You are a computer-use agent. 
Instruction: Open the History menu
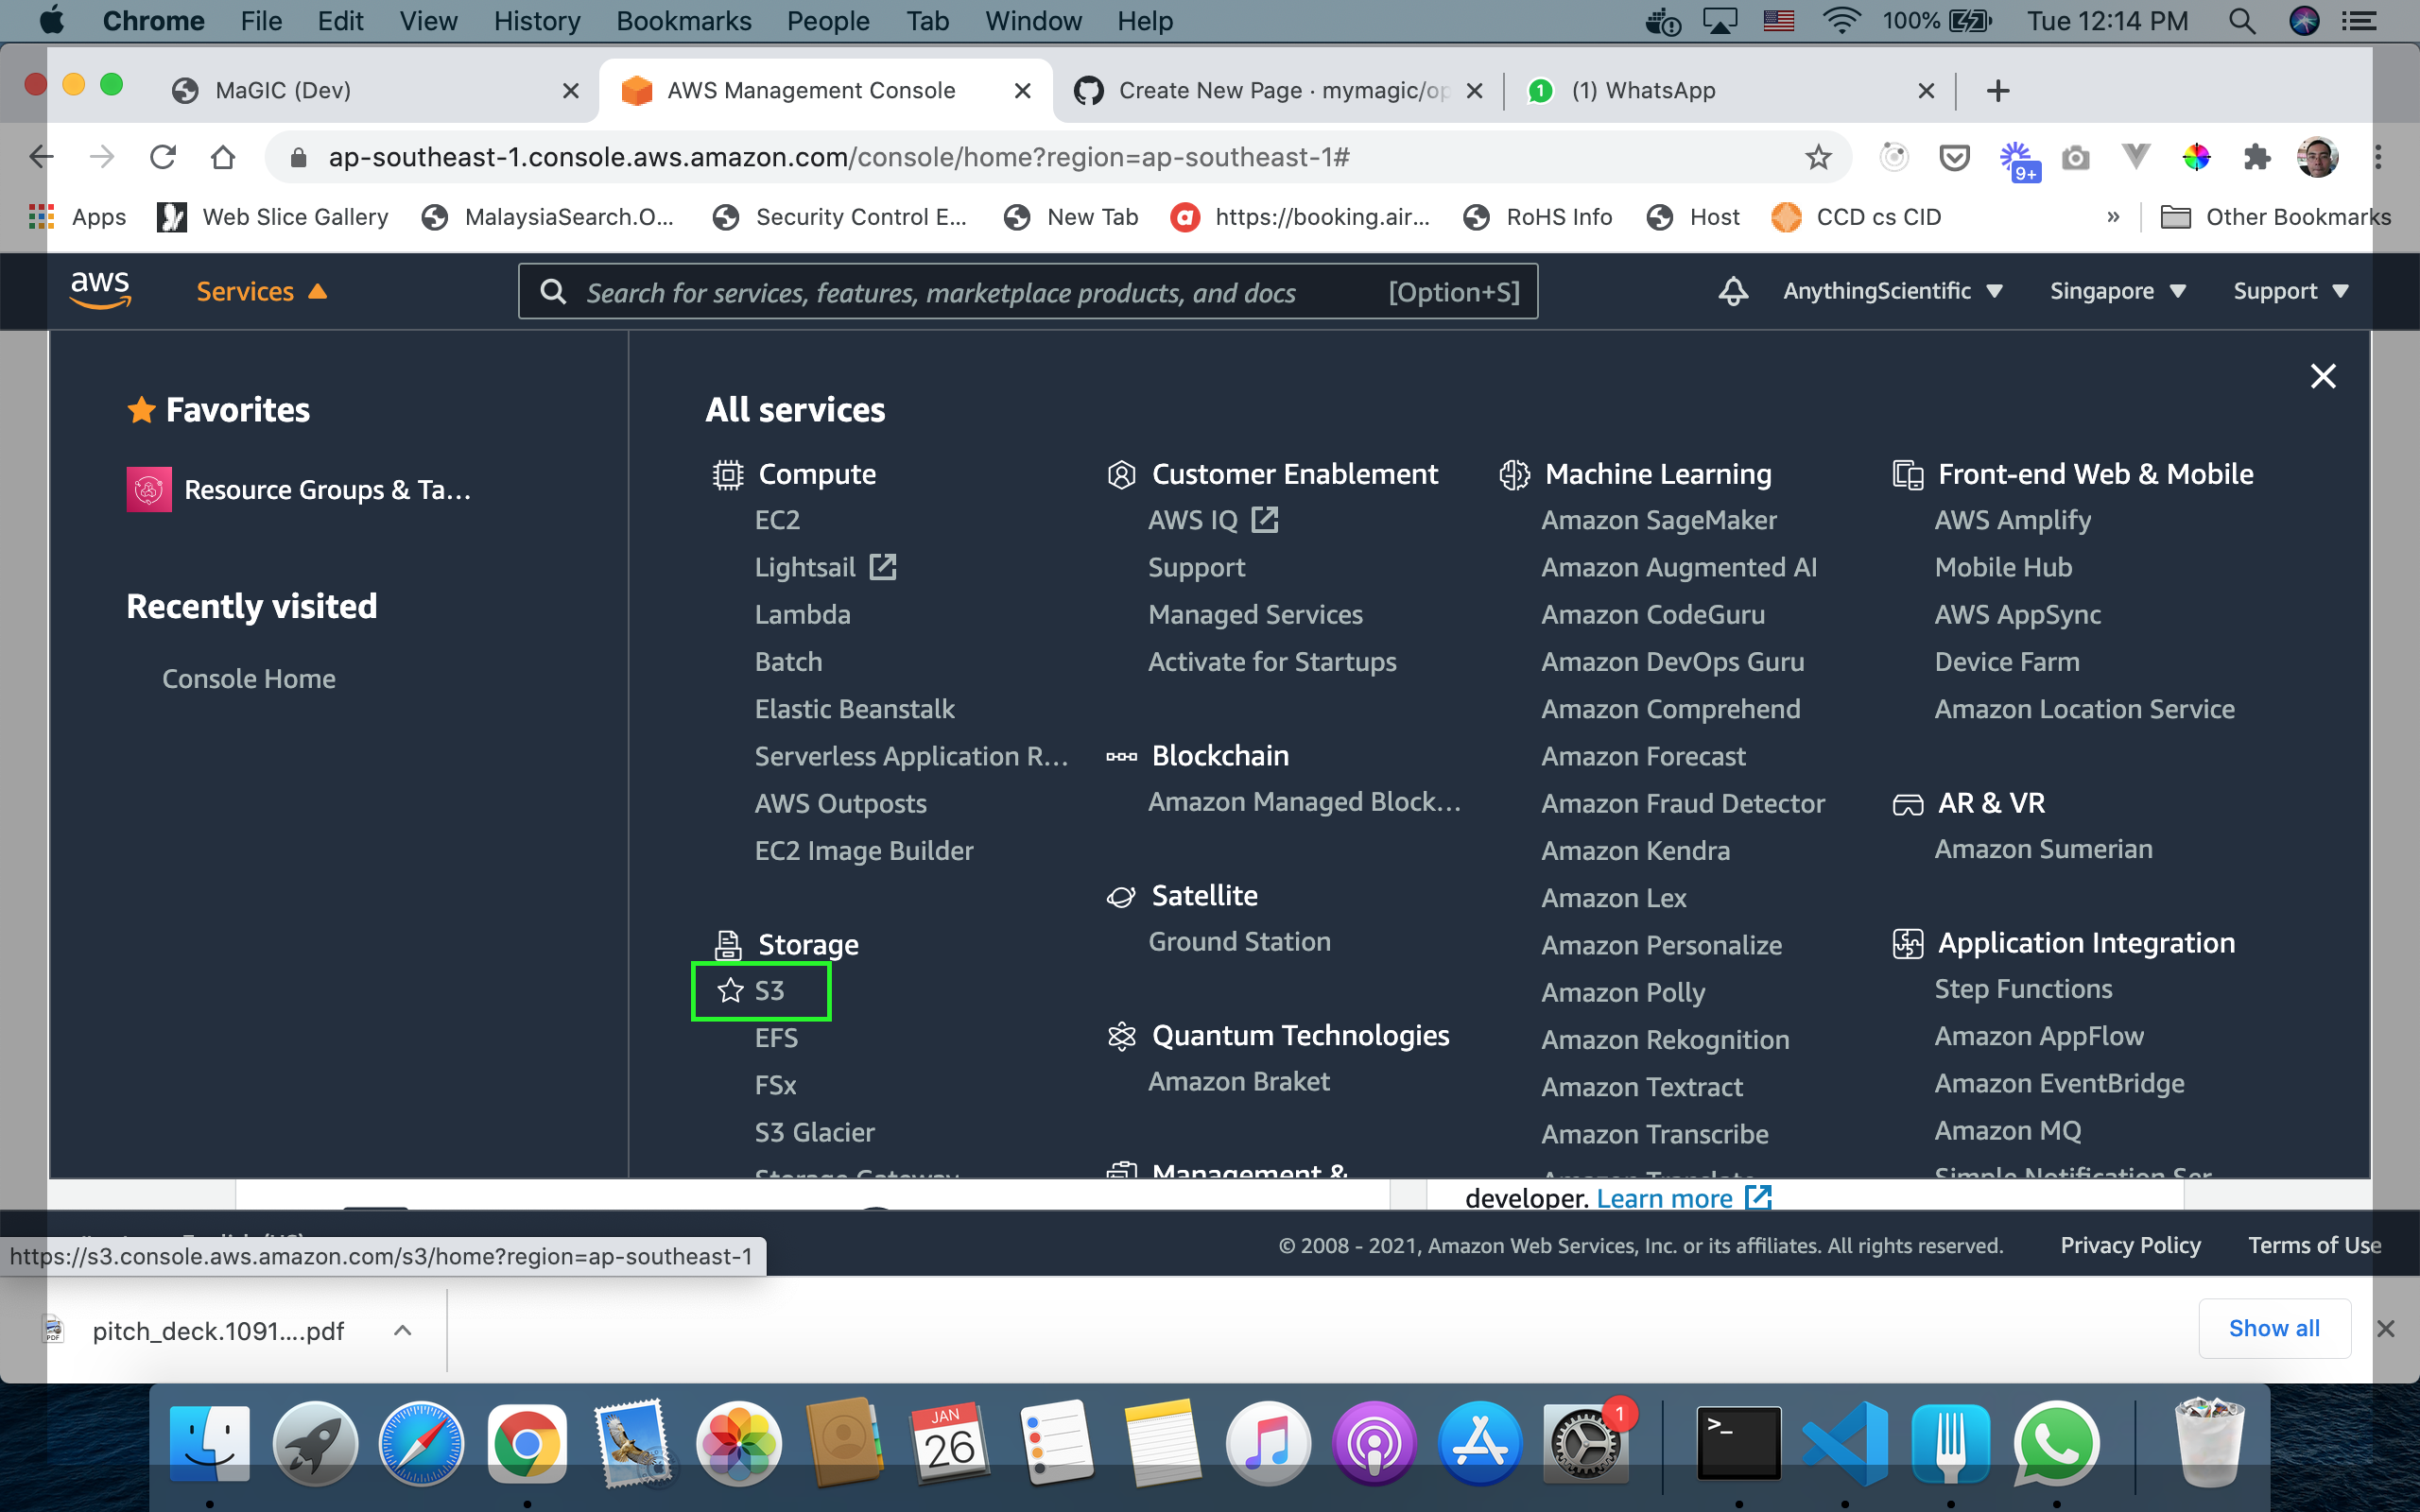[x=537, y=21]
